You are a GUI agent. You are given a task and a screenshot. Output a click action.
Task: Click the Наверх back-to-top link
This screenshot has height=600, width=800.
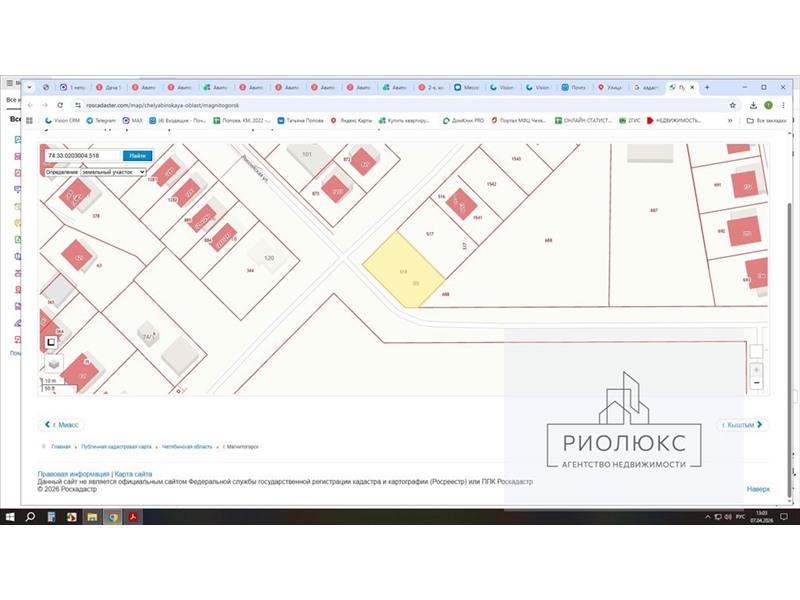(758, 489)
